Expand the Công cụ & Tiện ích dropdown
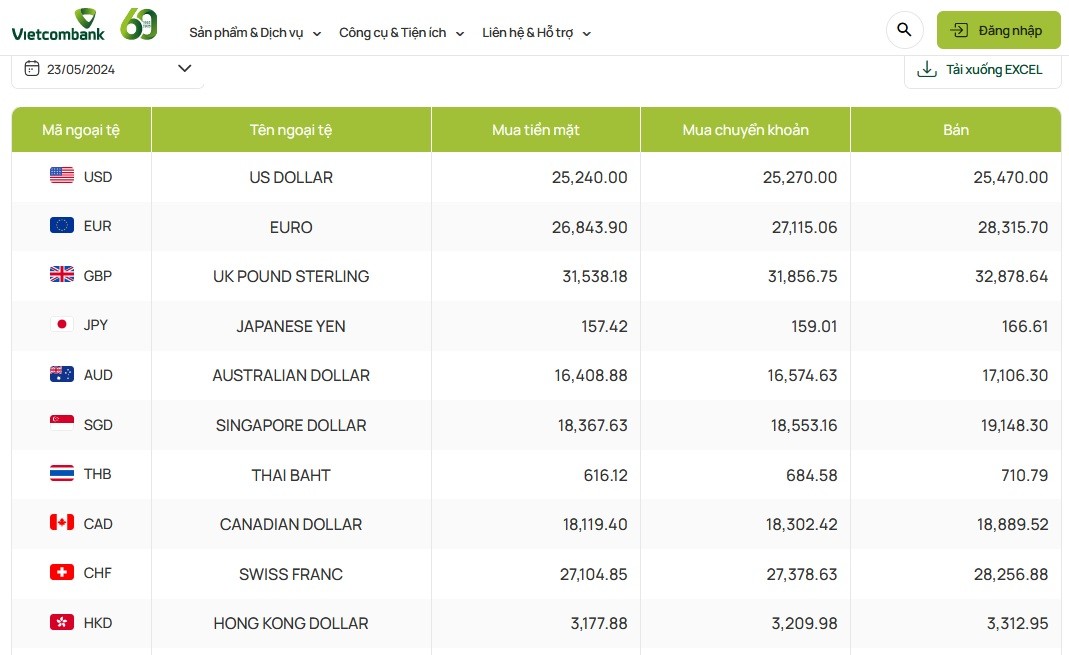This screenshot has height=655, width=1069. pos(401,33)
